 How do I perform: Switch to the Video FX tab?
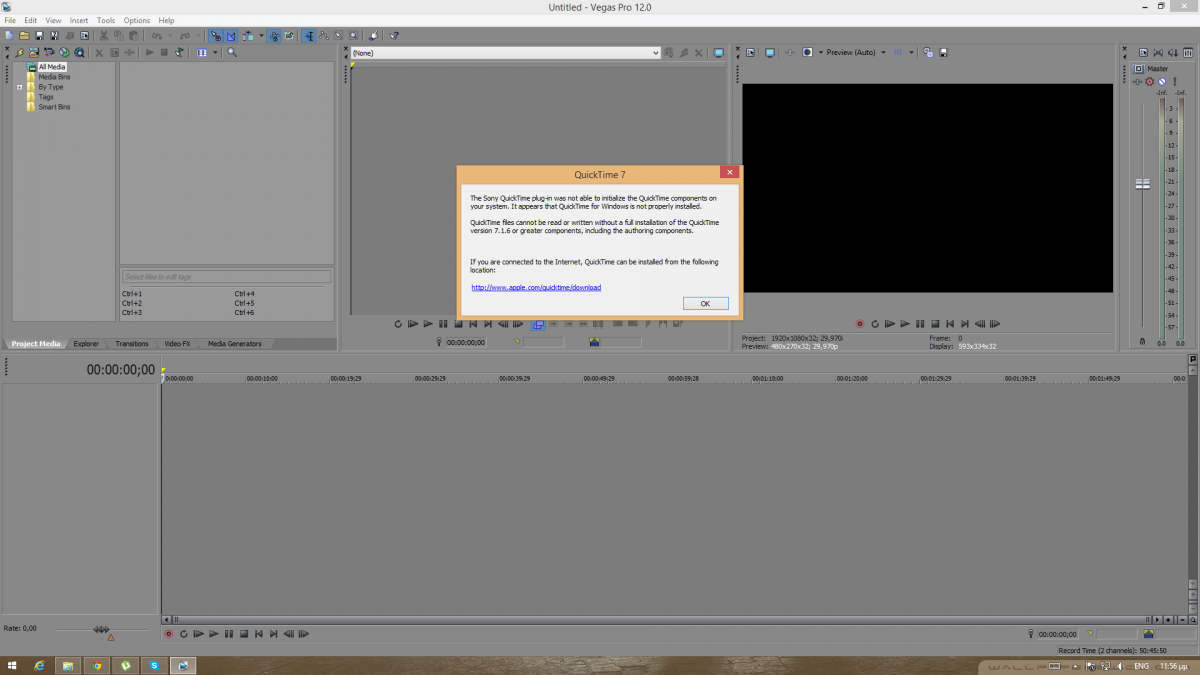[x=177, y=344]
